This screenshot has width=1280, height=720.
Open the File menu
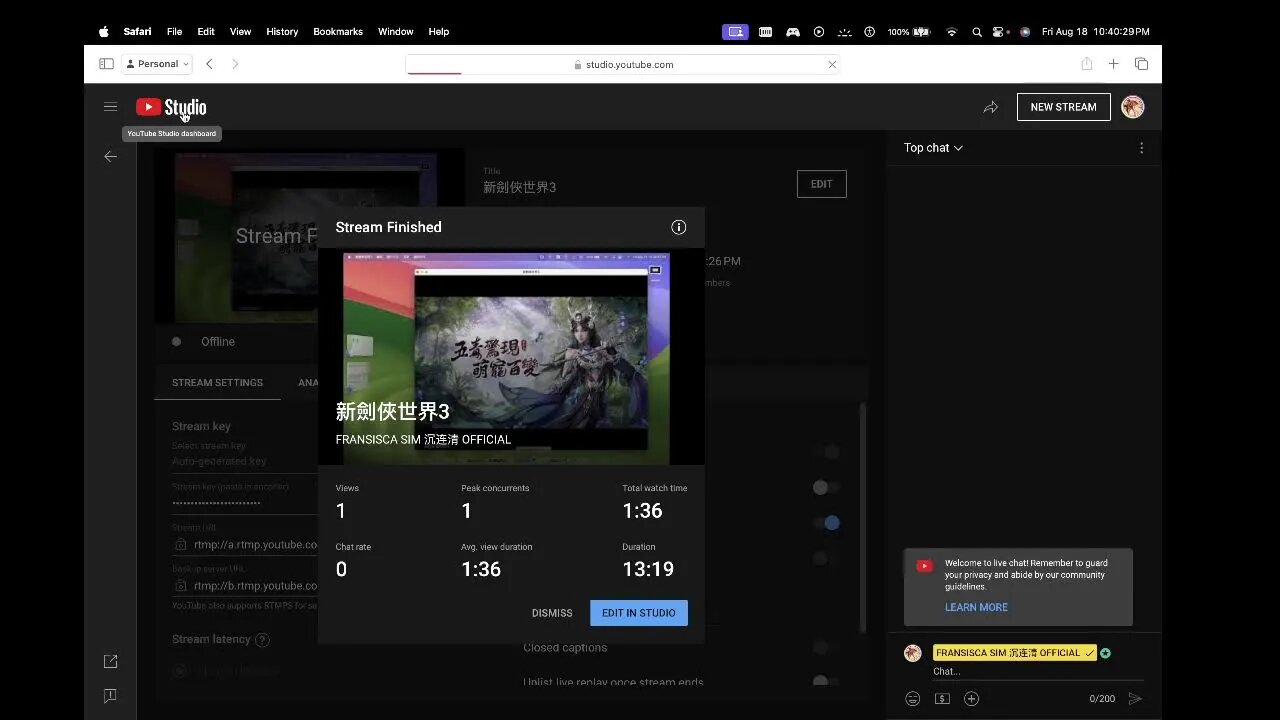pyautogui.click(x=174, y=32)
